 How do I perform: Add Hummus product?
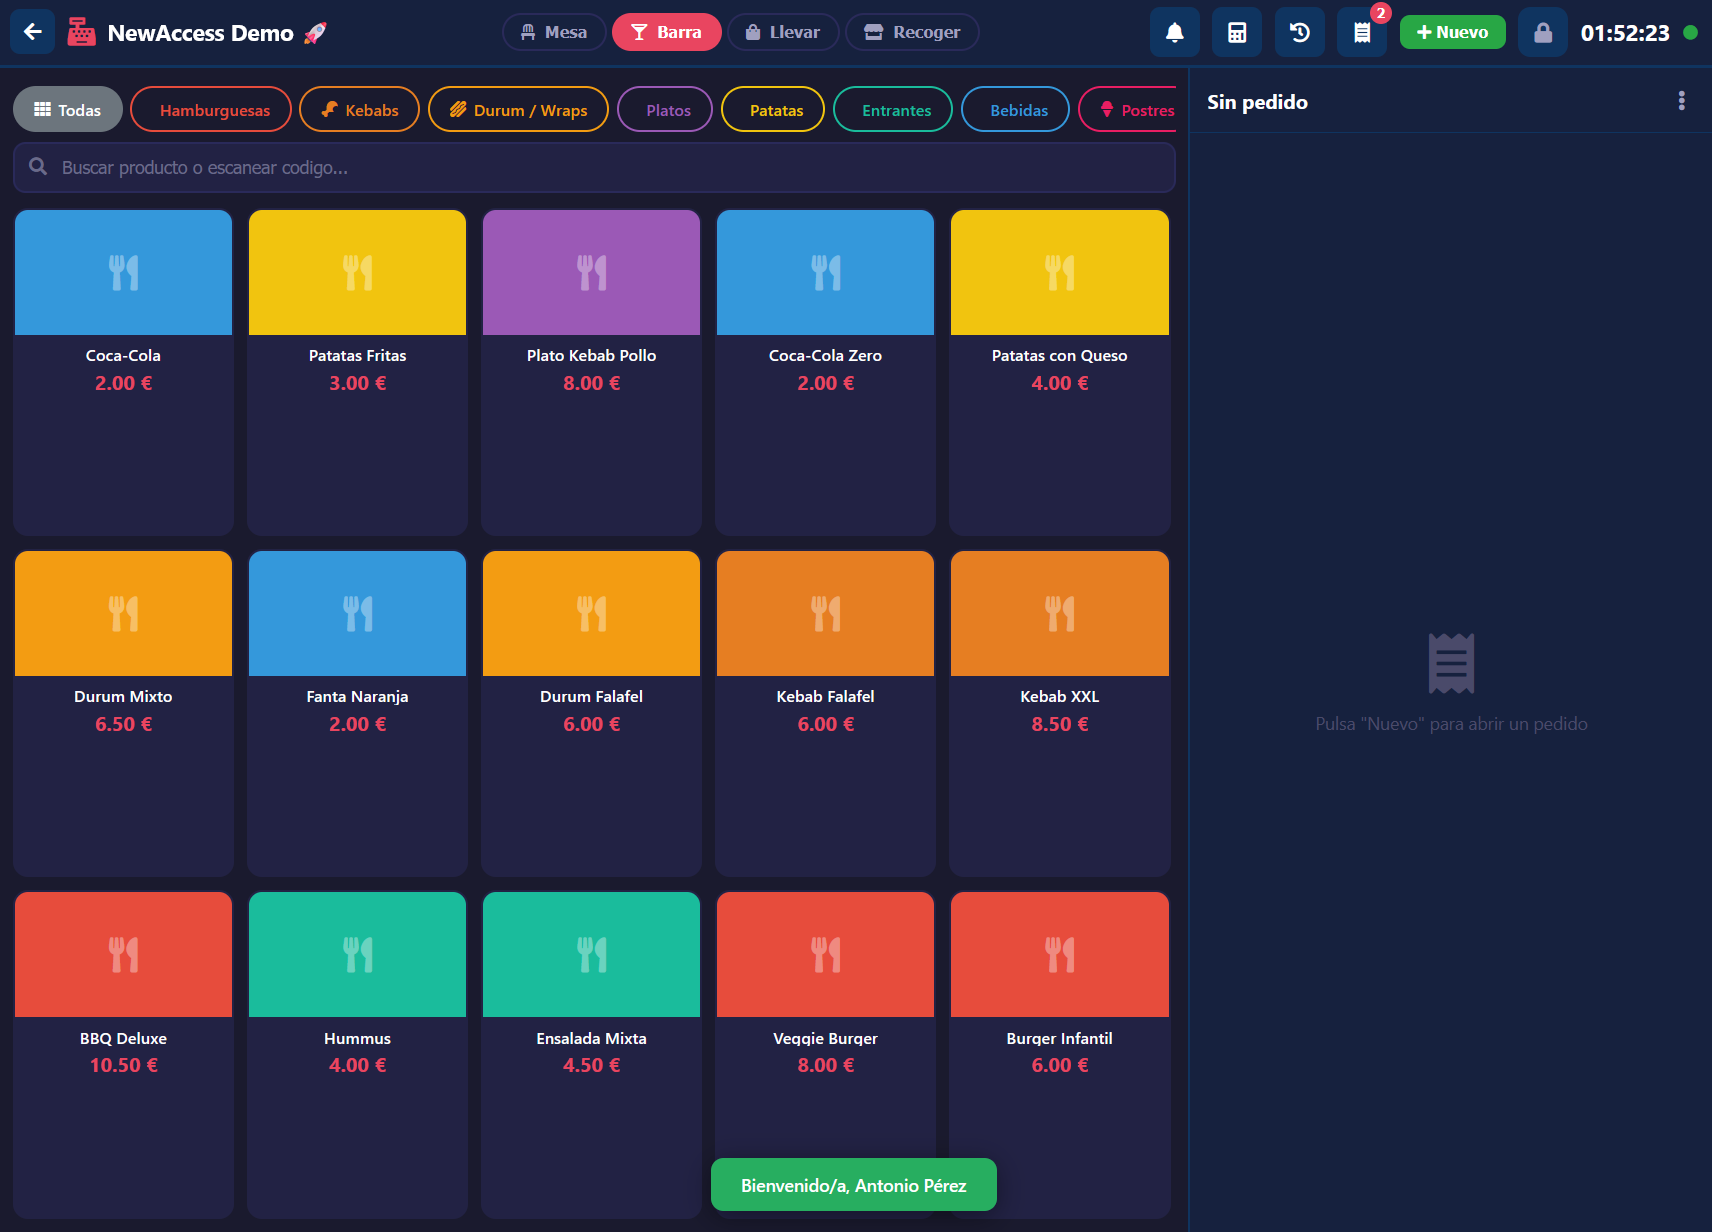(357, 1054)
